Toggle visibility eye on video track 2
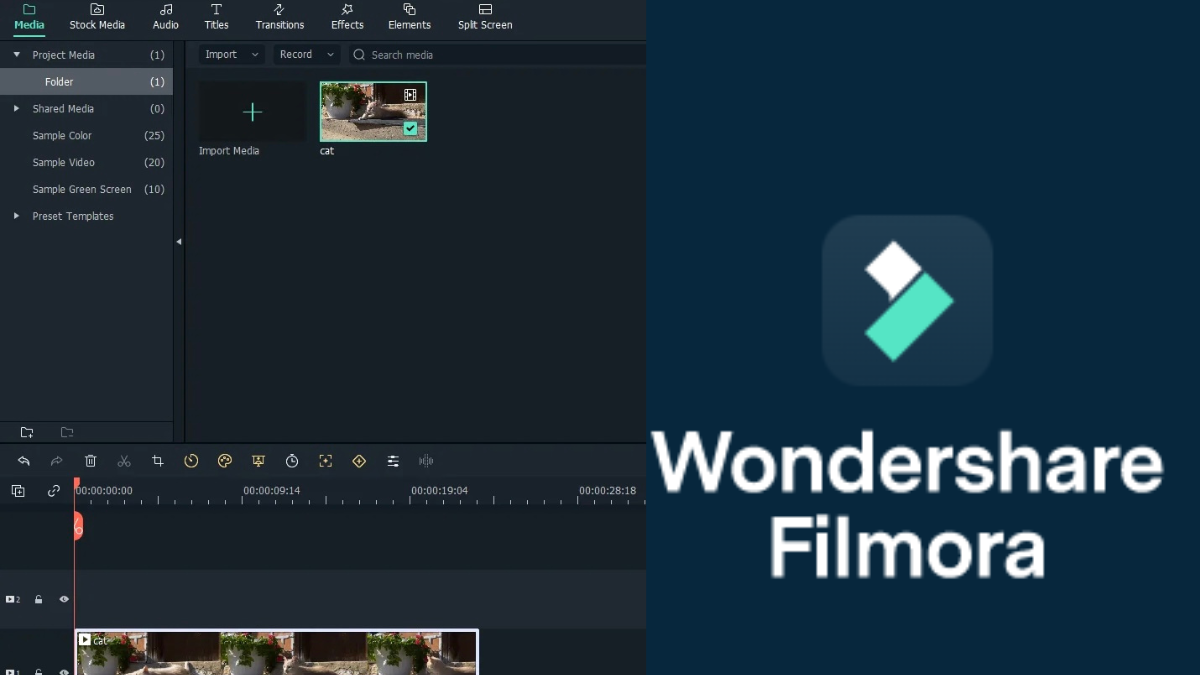This screenshot has width=1200, height=675. tap(64, 600)
